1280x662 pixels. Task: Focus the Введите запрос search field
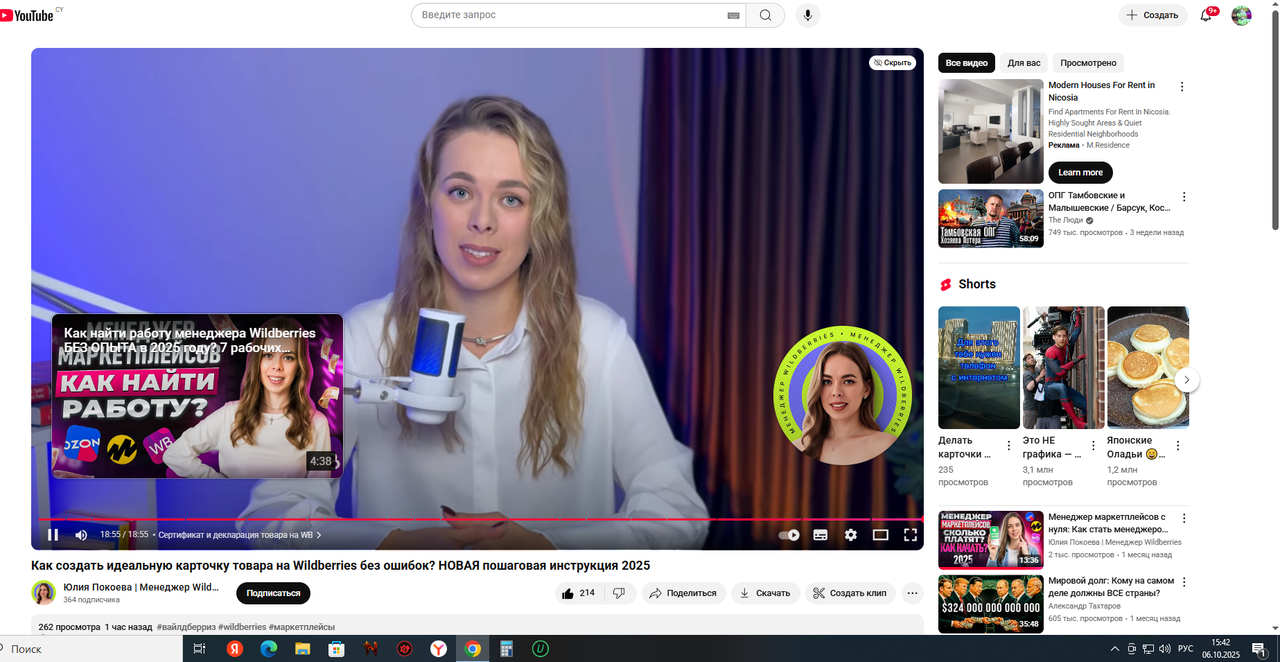tap(570, 15)
